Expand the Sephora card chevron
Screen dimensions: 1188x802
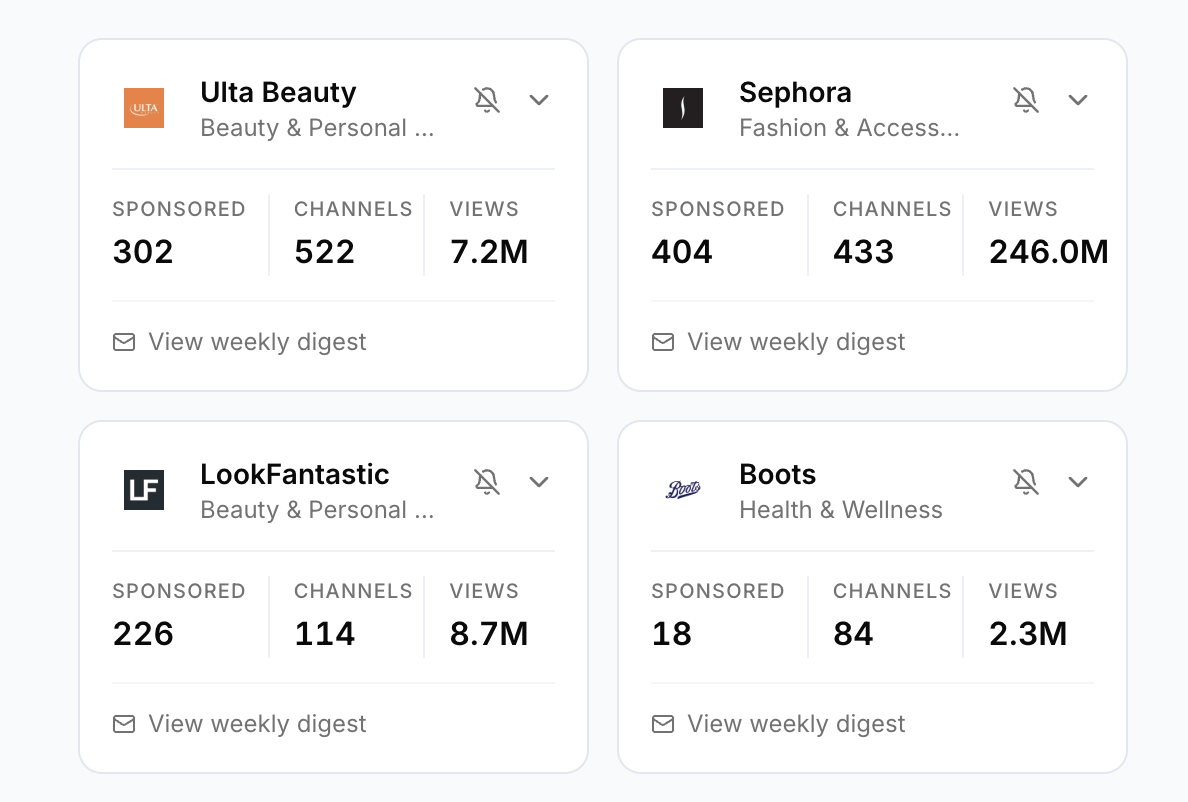(1077, 99)
